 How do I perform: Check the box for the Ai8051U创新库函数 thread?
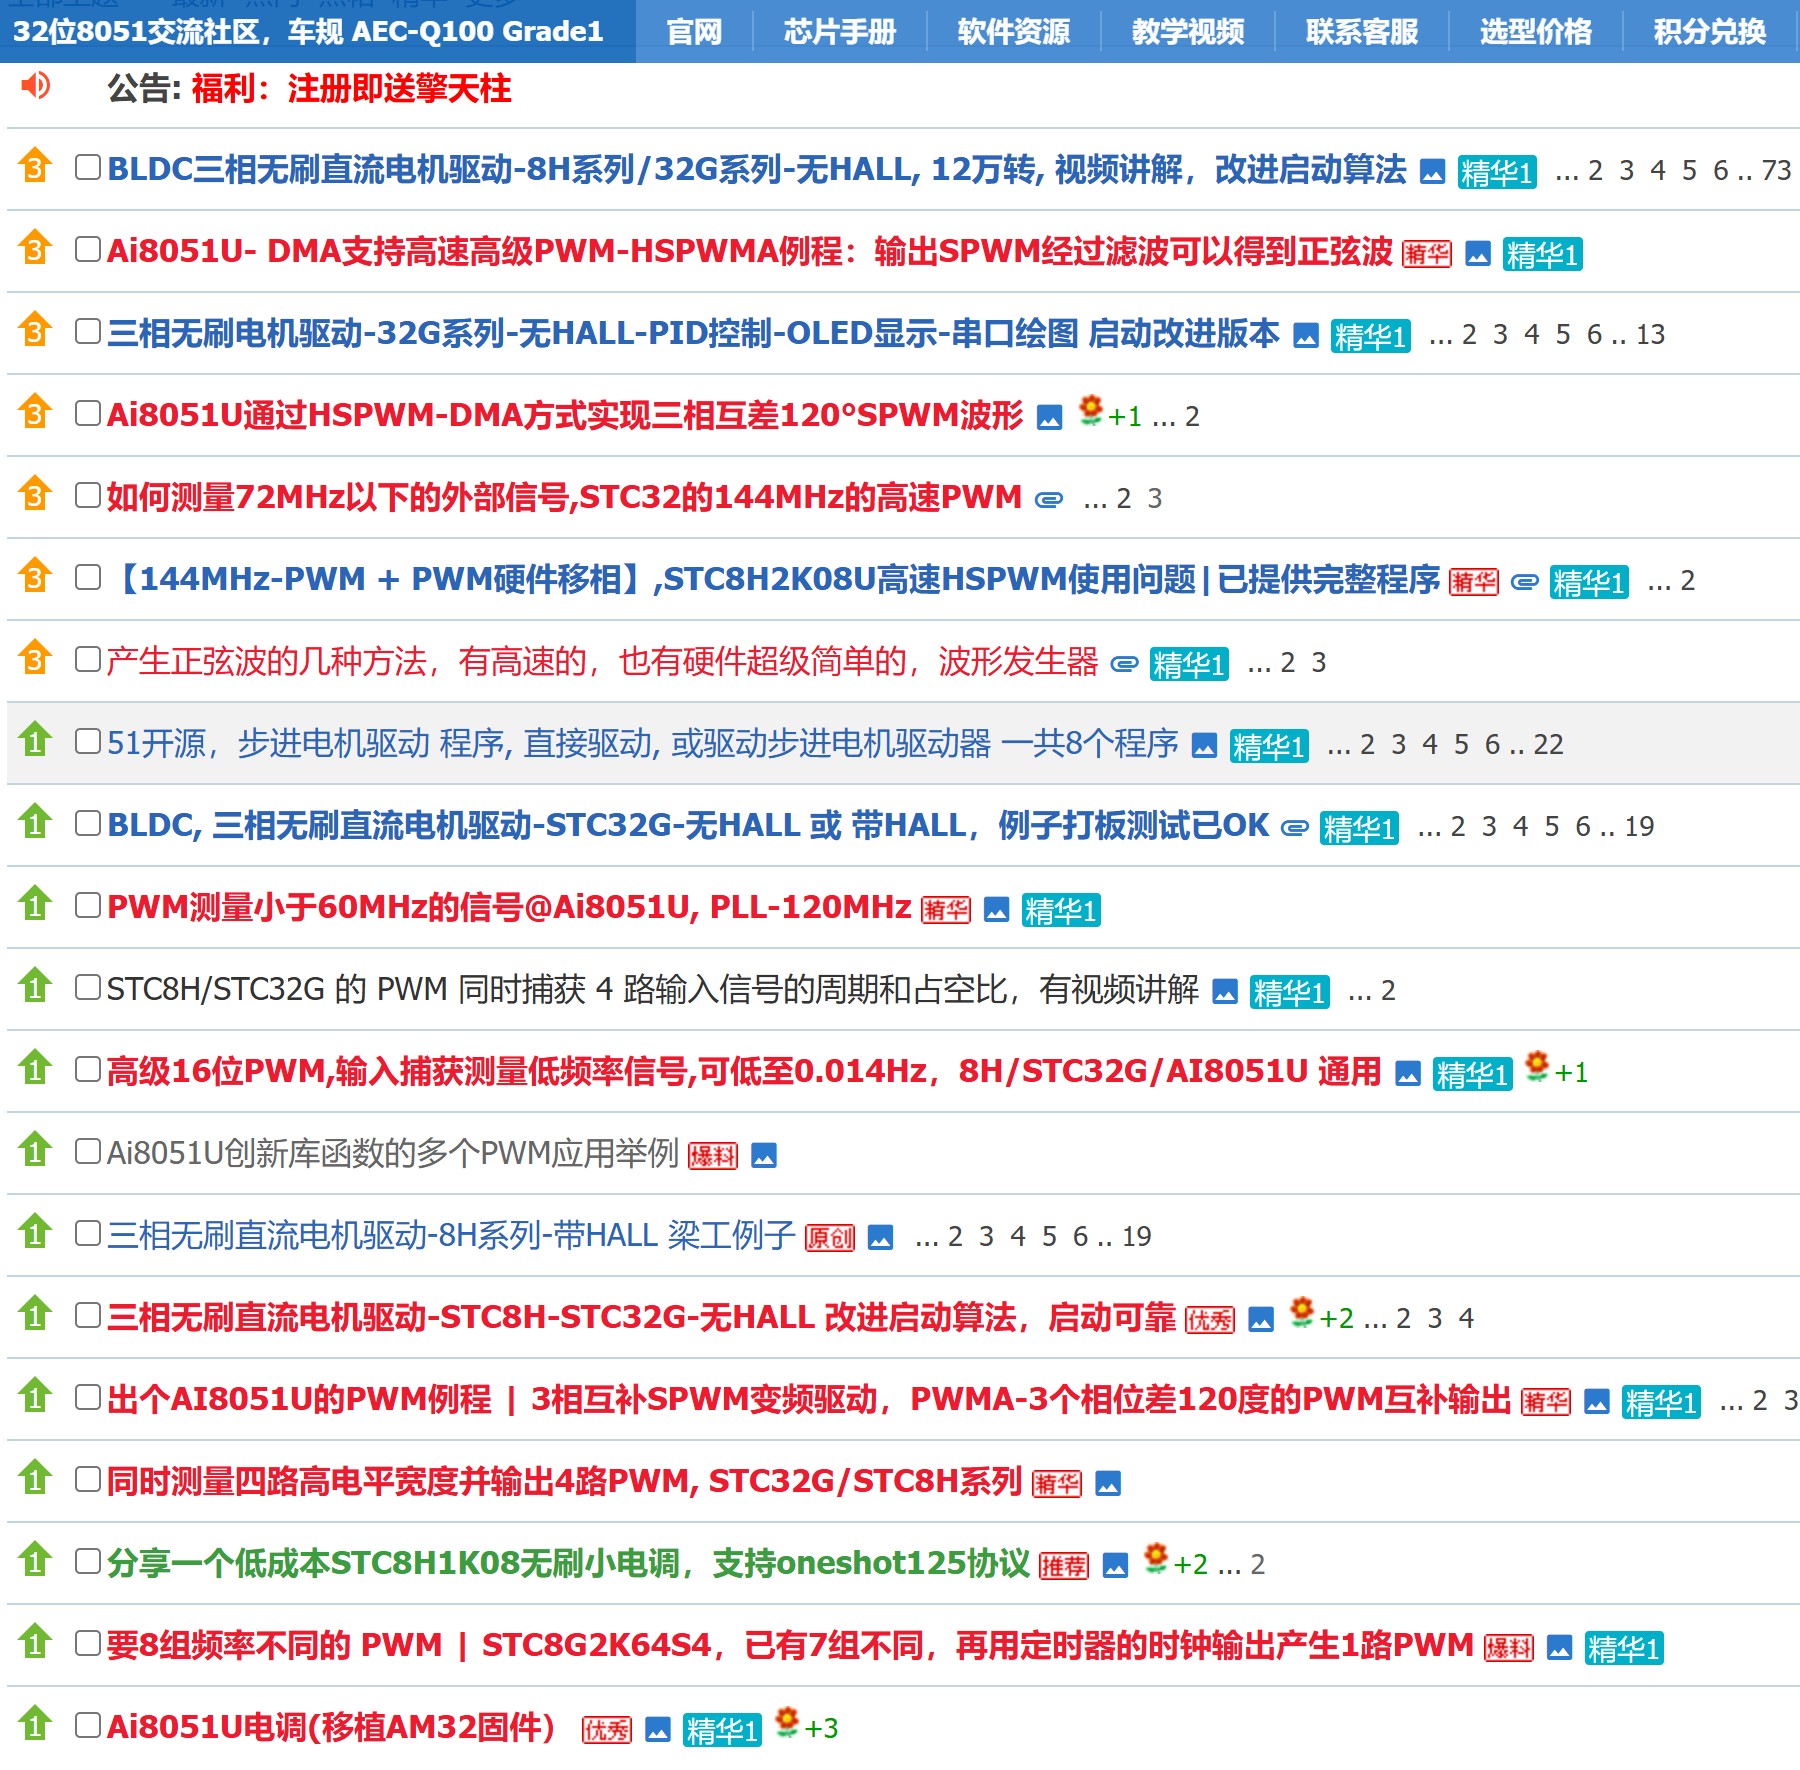(x=88, y=1151)
